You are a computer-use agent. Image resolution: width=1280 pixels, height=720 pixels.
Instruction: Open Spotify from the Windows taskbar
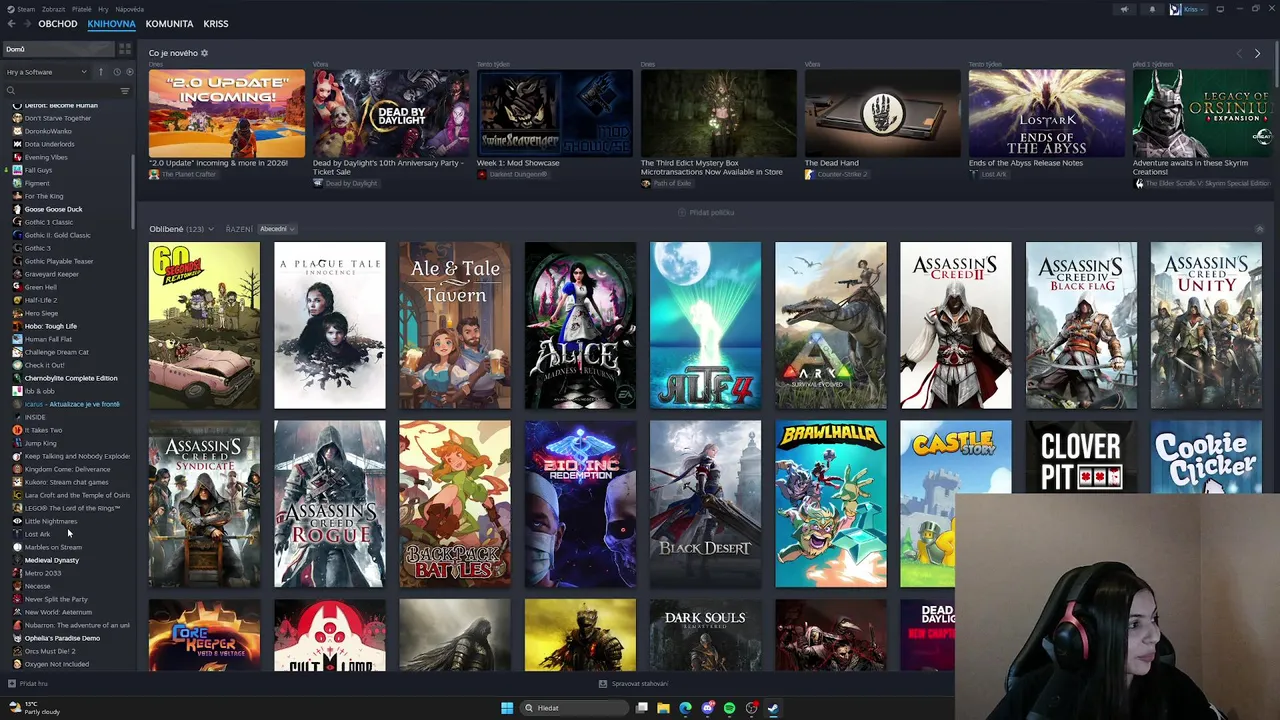click(729, 708)
